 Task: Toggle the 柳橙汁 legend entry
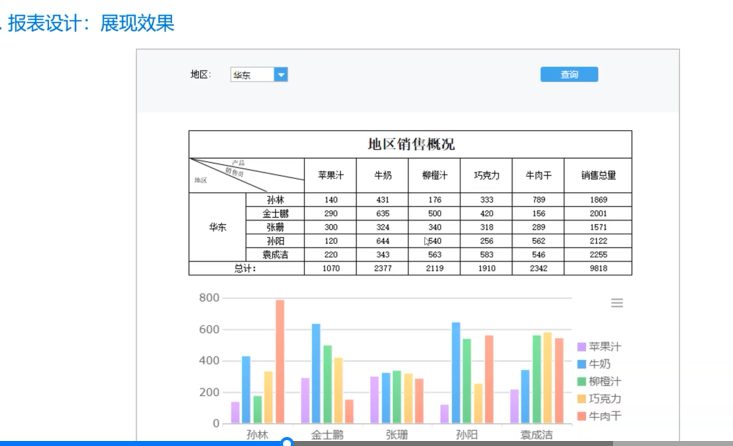[x=599, y=381]
